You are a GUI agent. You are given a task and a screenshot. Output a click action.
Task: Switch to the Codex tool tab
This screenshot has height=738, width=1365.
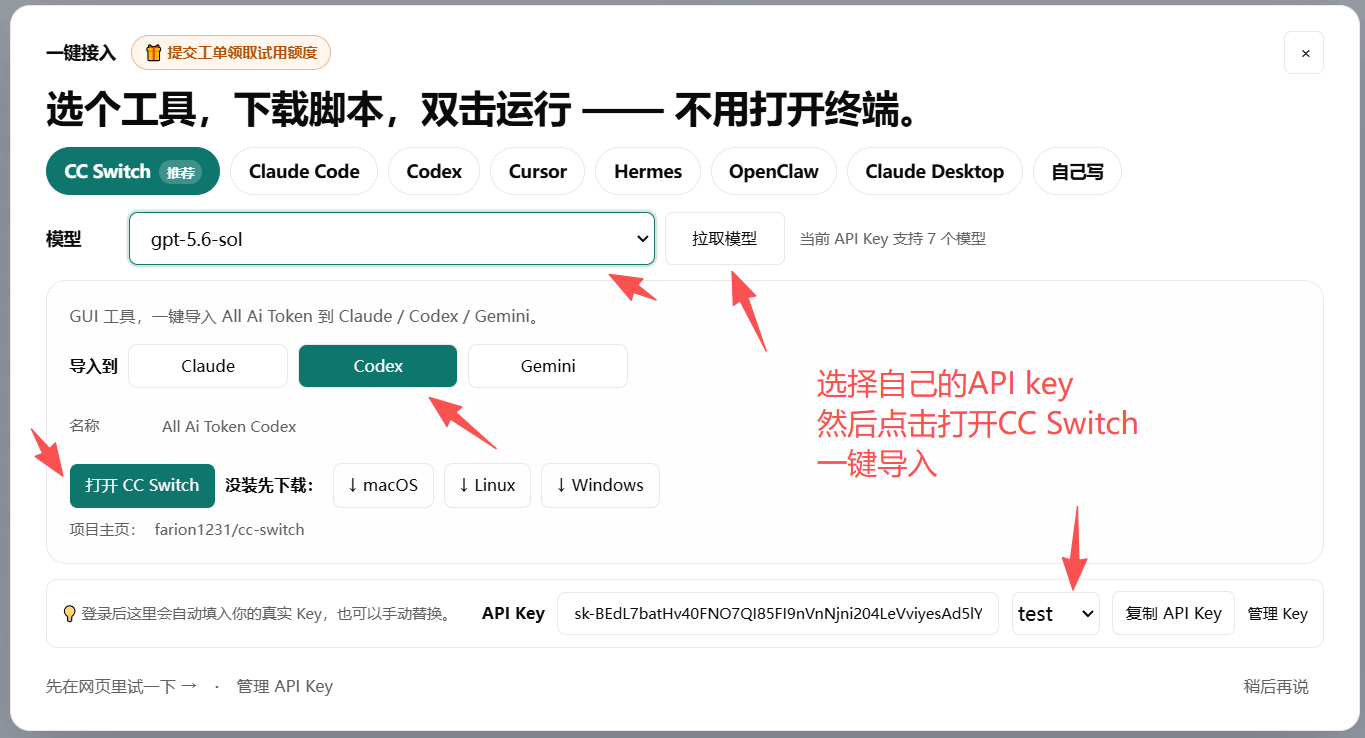tap(434, 171)
